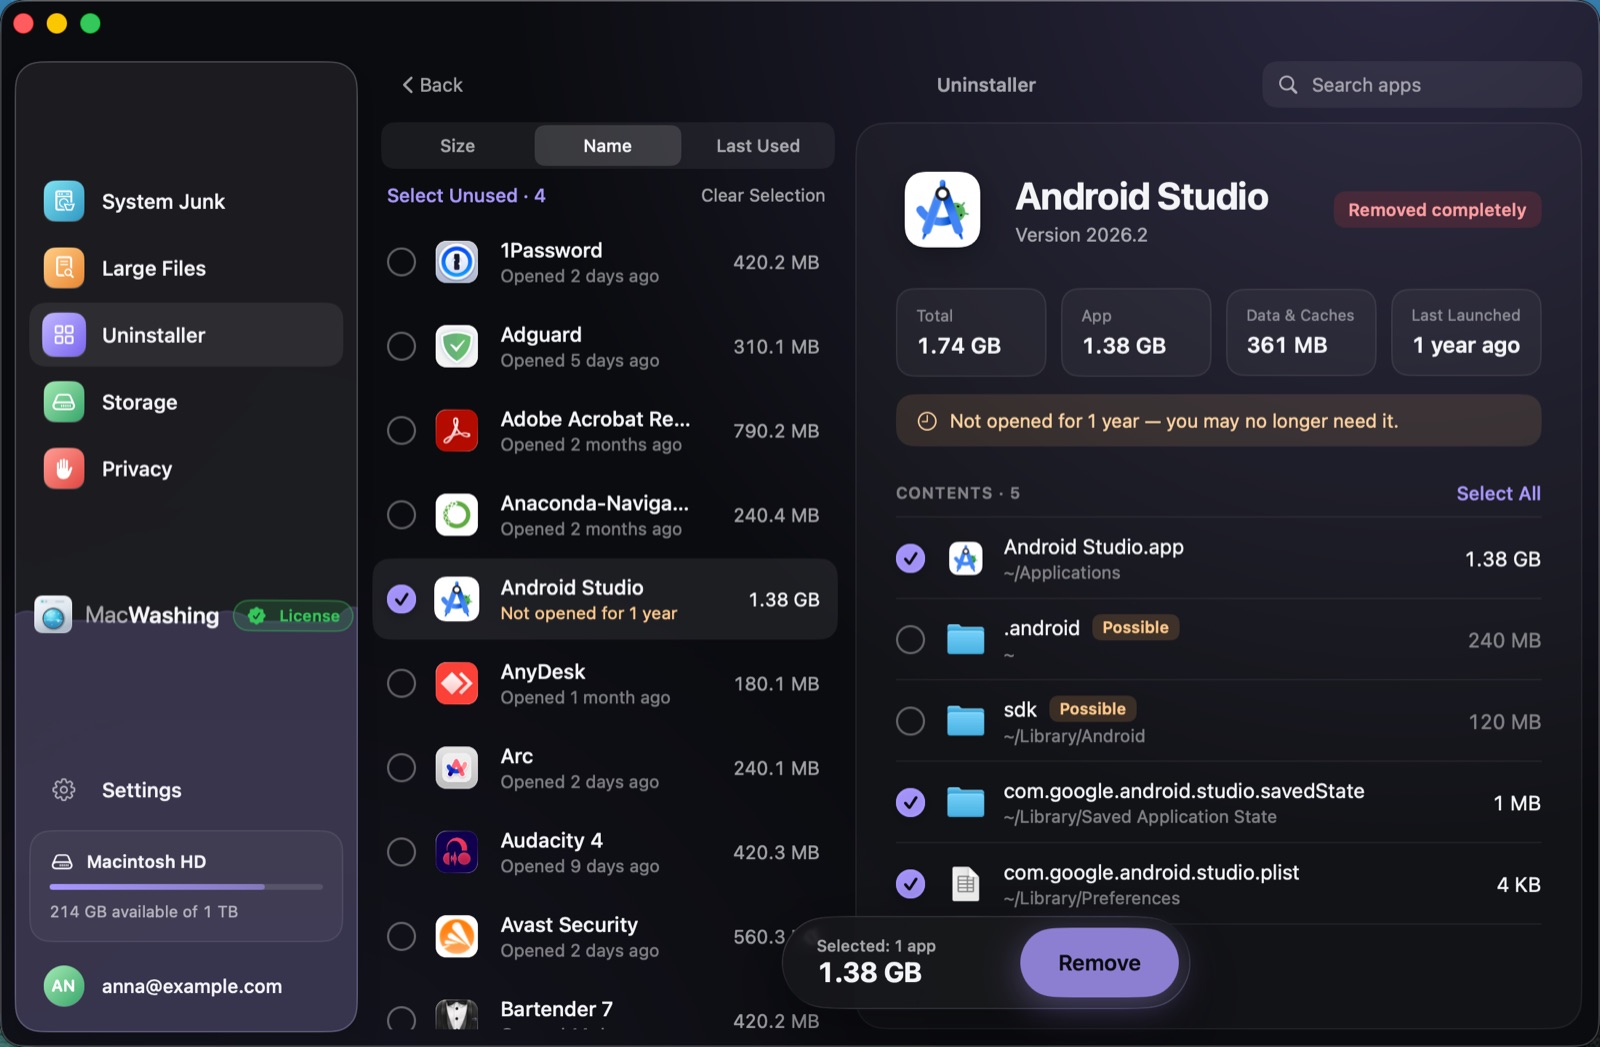Click the AN account avatar

[x=63, y=986]
